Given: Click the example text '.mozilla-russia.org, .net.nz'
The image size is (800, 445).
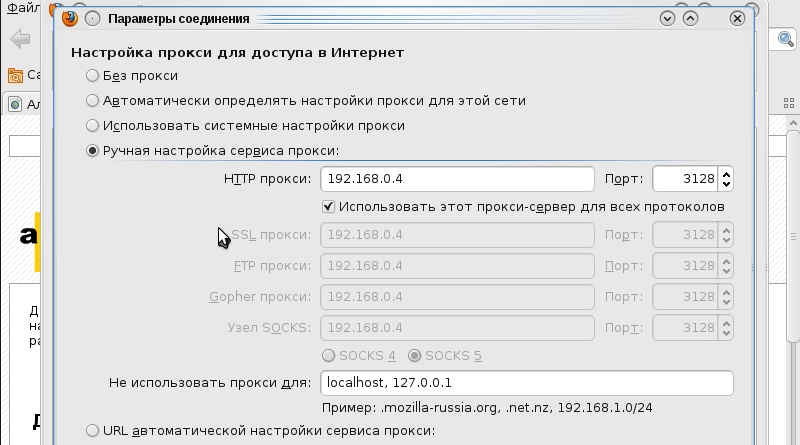Looking at the screenshot, I should pyautogui.click(x=467, y=408).
